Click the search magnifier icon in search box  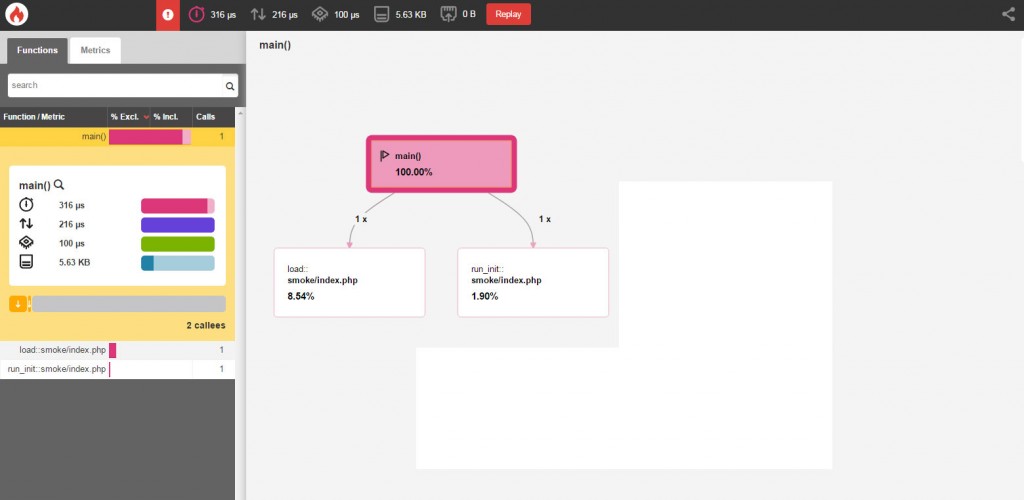click(x=230, y=86)
